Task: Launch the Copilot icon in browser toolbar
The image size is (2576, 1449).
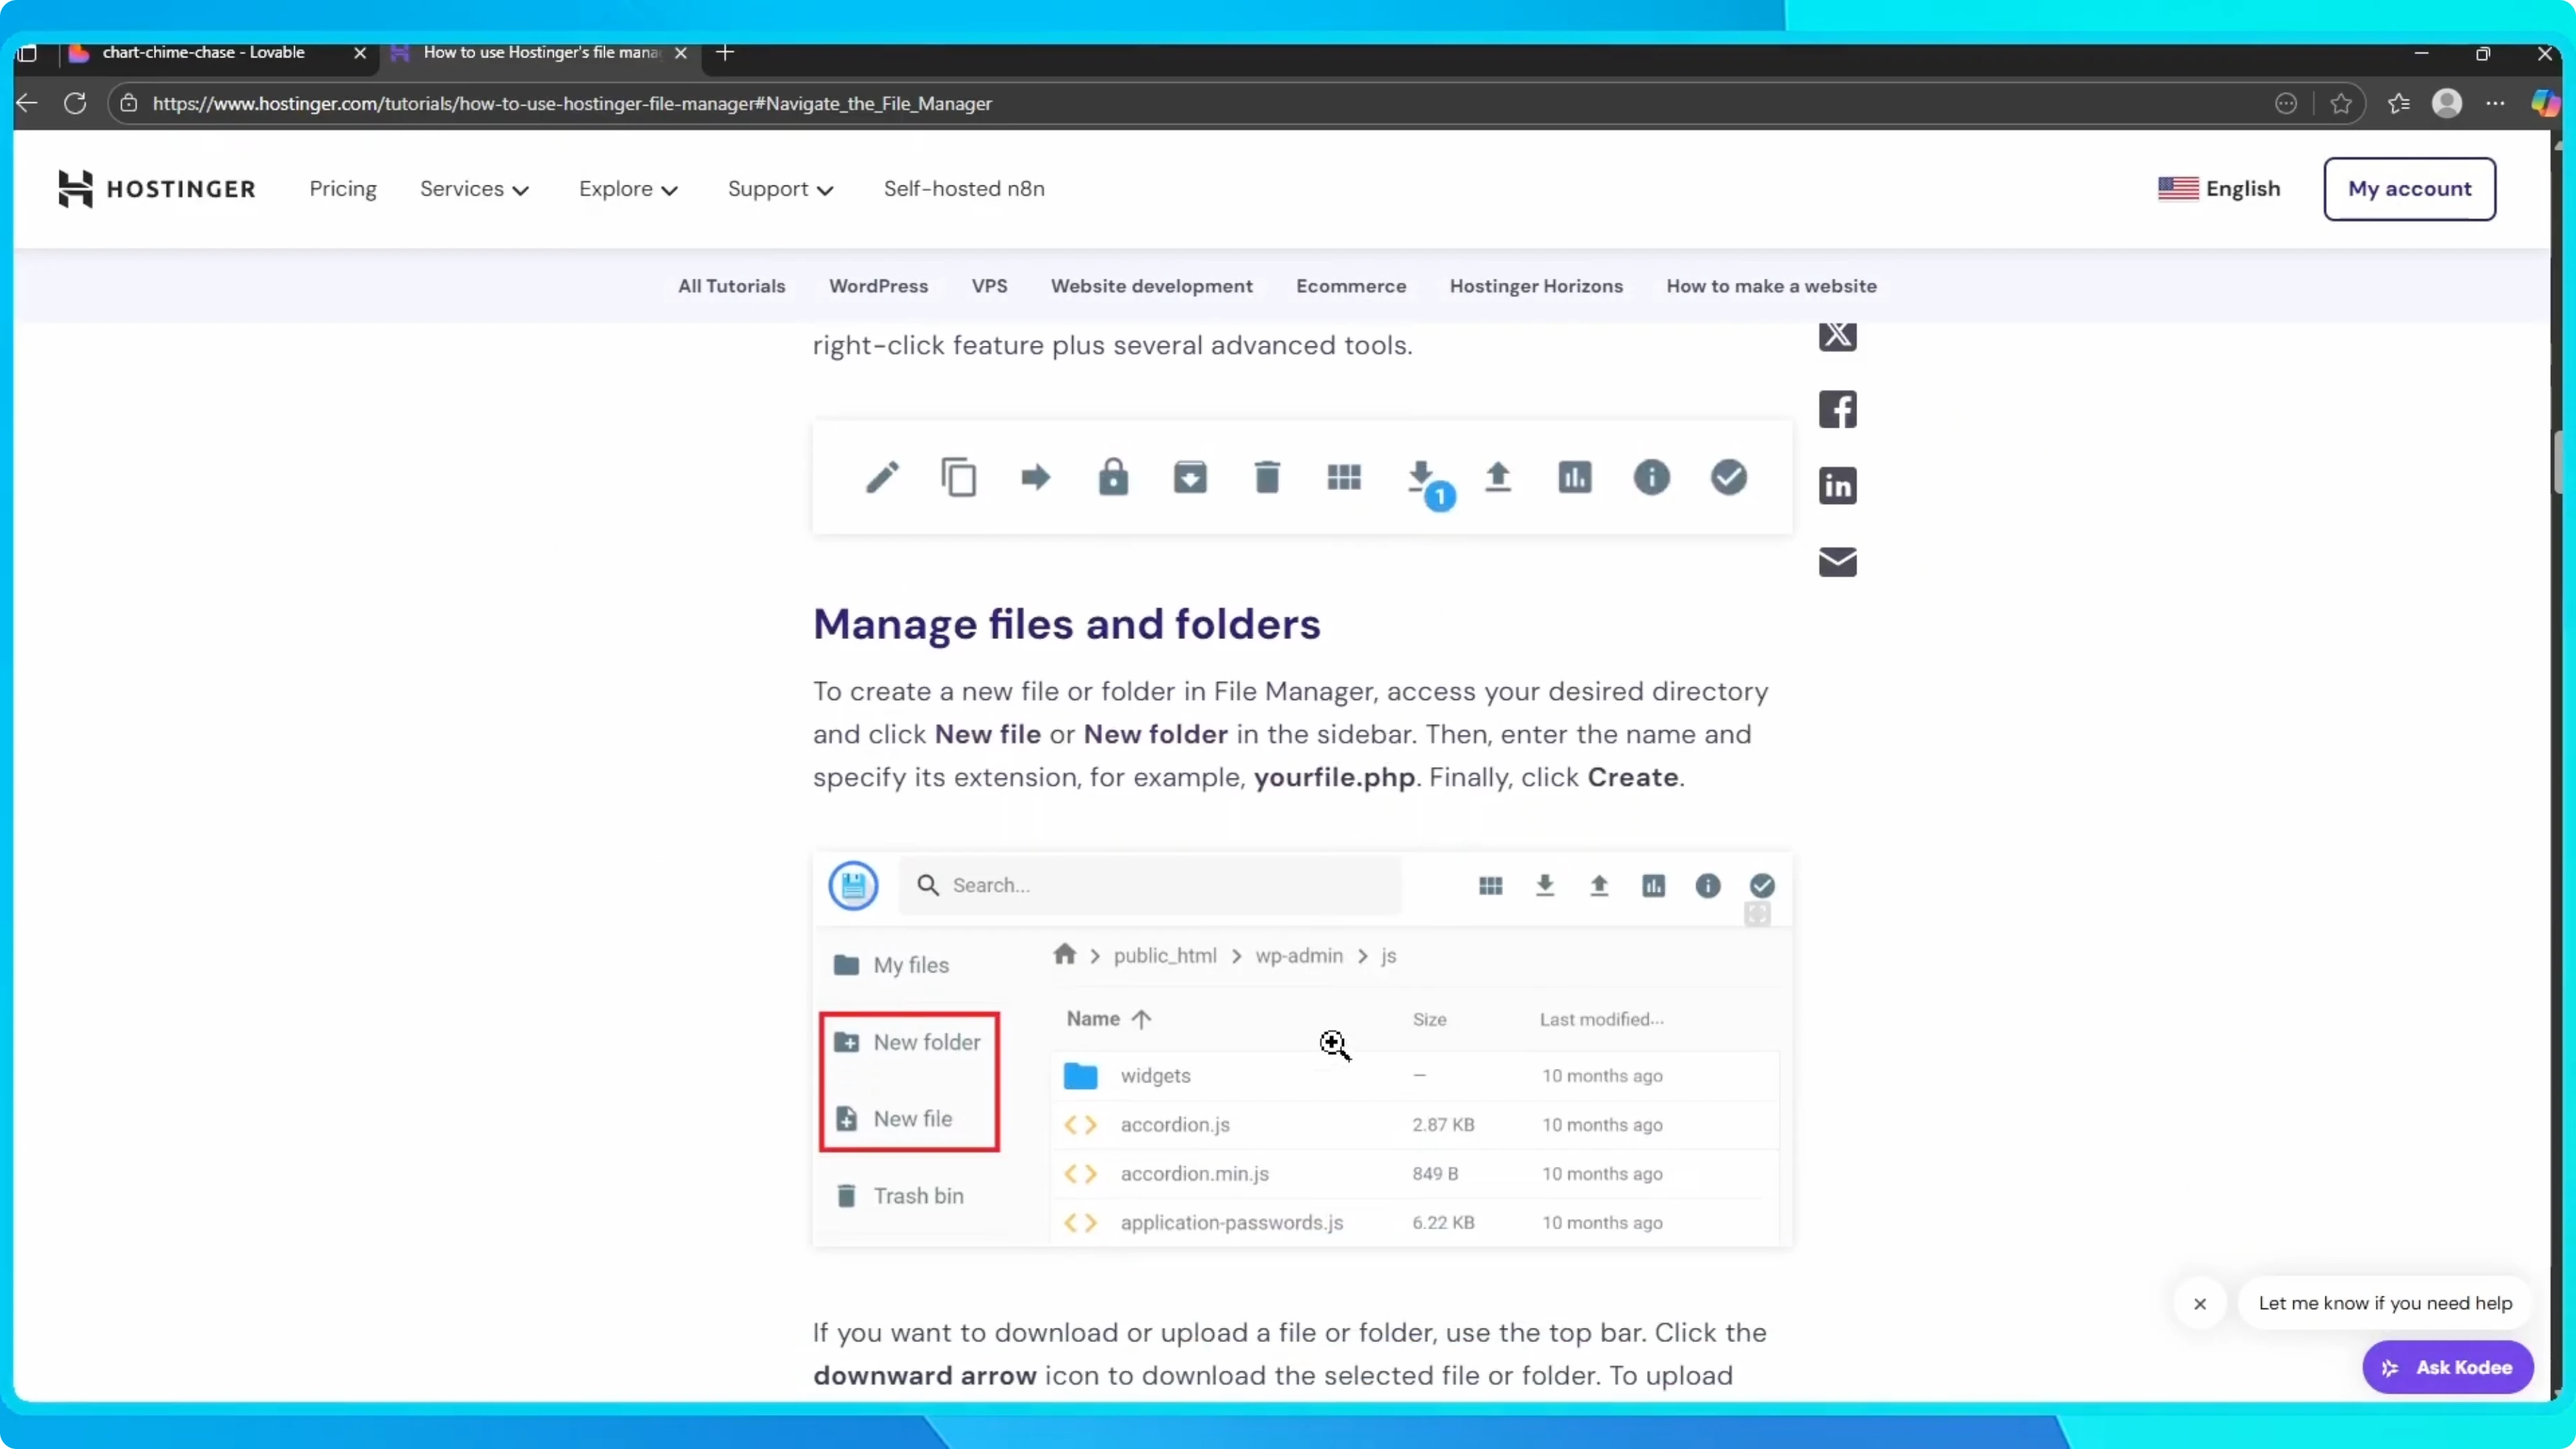Action: (2545, 103)
